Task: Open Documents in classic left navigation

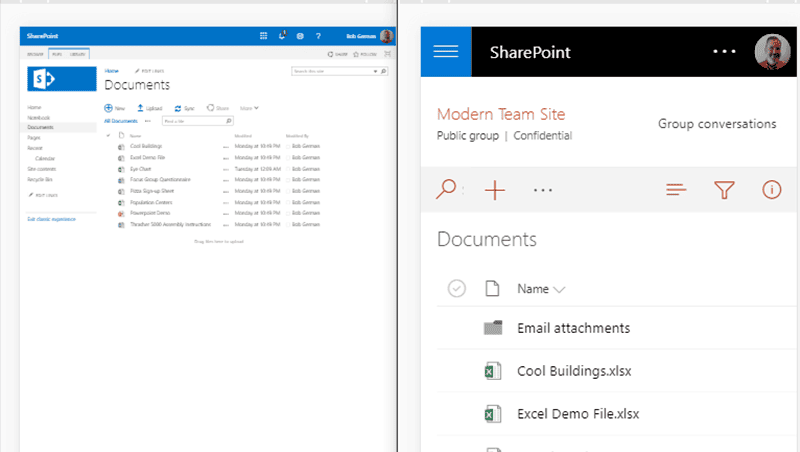Action: pyautogui.click(x=40, y=127)
